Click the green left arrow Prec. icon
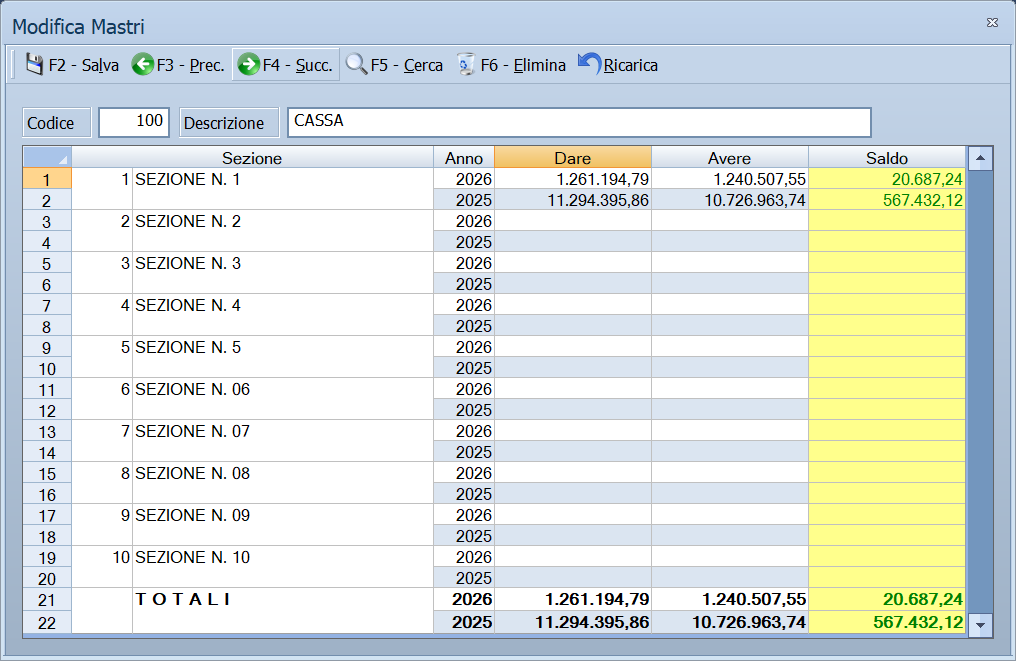 pyautogui.click(x=143, y=65)
